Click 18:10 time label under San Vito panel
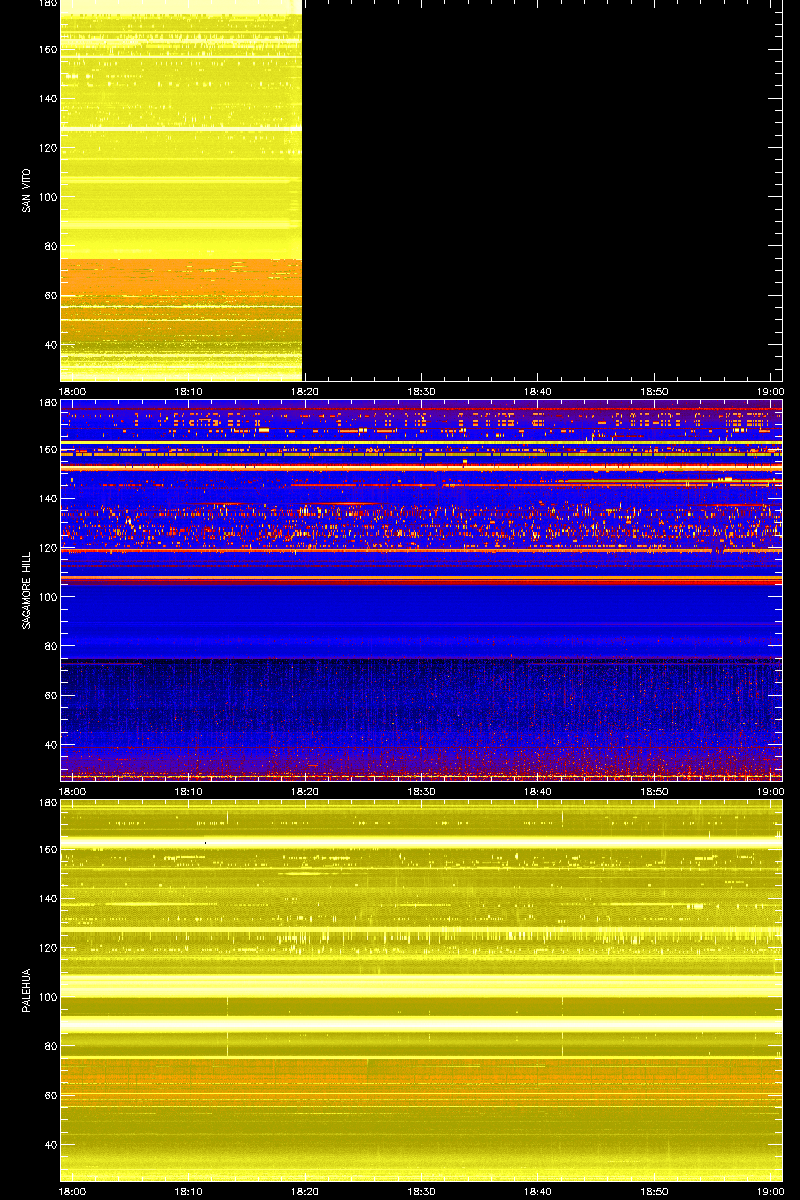This screenshot has width=800, height=1200. pos(189,391)
